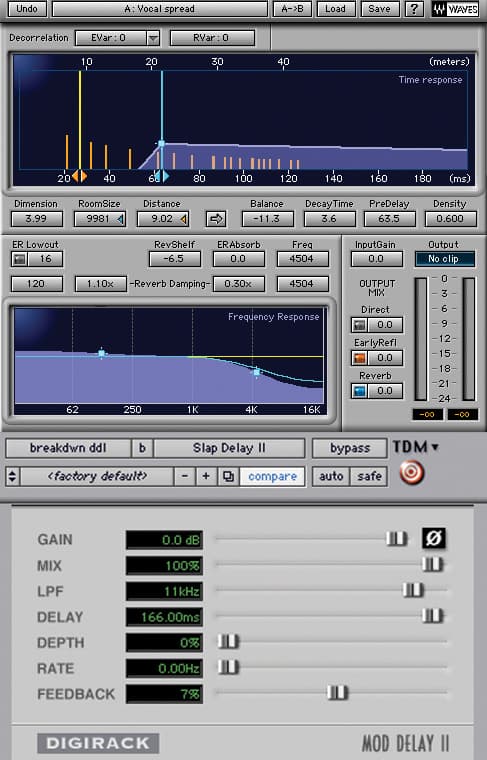
Task: Open the breakdwn ddl track selector
Action: [68, 448]
